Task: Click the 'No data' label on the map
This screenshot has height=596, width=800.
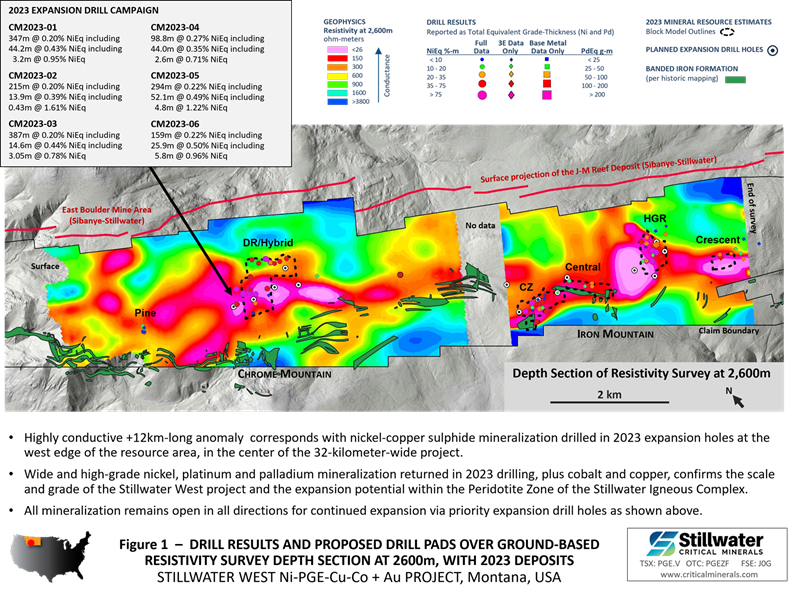Action: click(480, 225)
